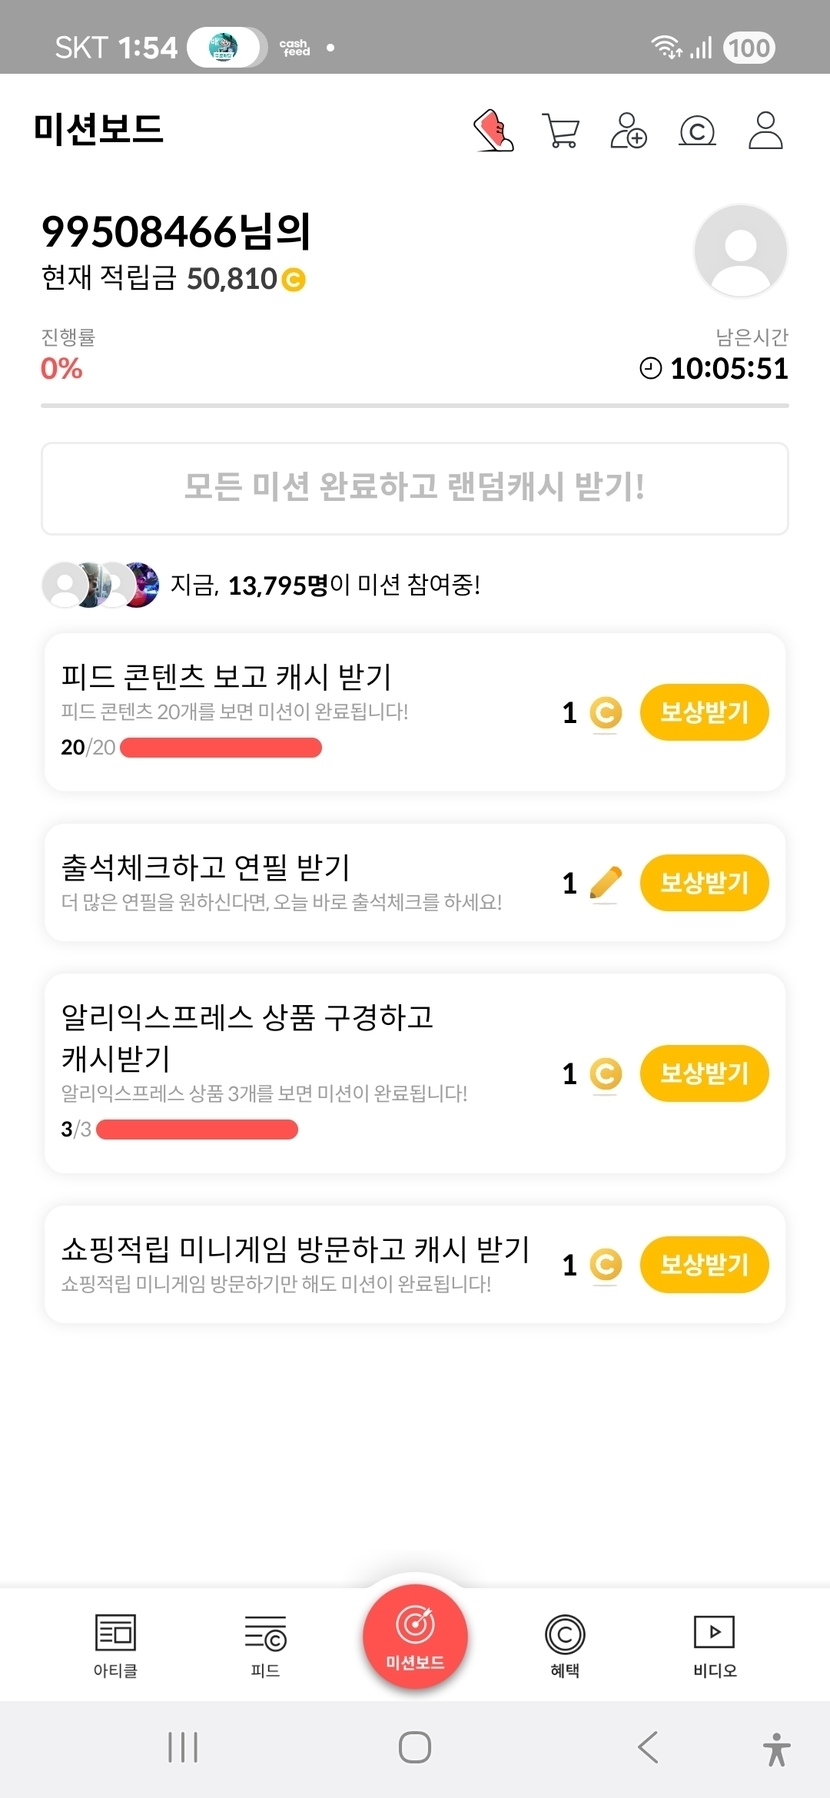This screenshot has width=830, height=1798.
Task: Tap the gray profile avatar picture
Action: coord(740,251)
